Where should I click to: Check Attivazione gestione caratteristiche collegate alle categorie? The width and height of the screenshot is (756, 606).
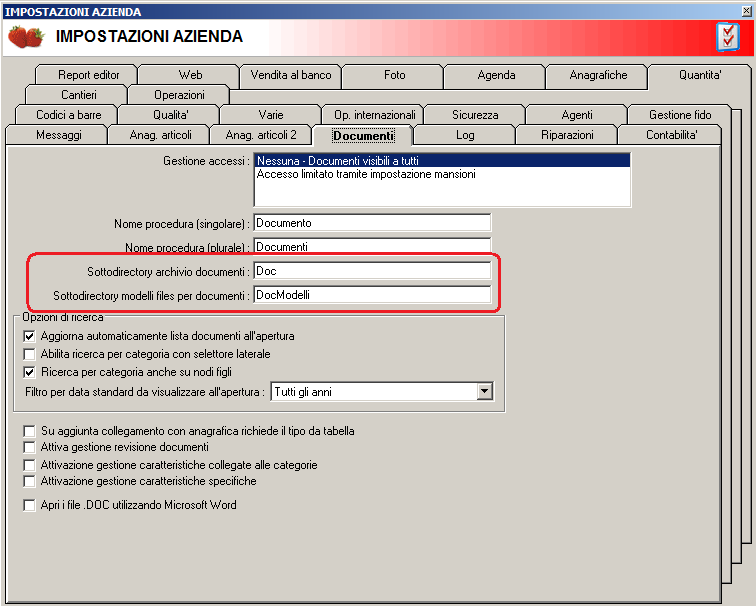click(29, 465)
